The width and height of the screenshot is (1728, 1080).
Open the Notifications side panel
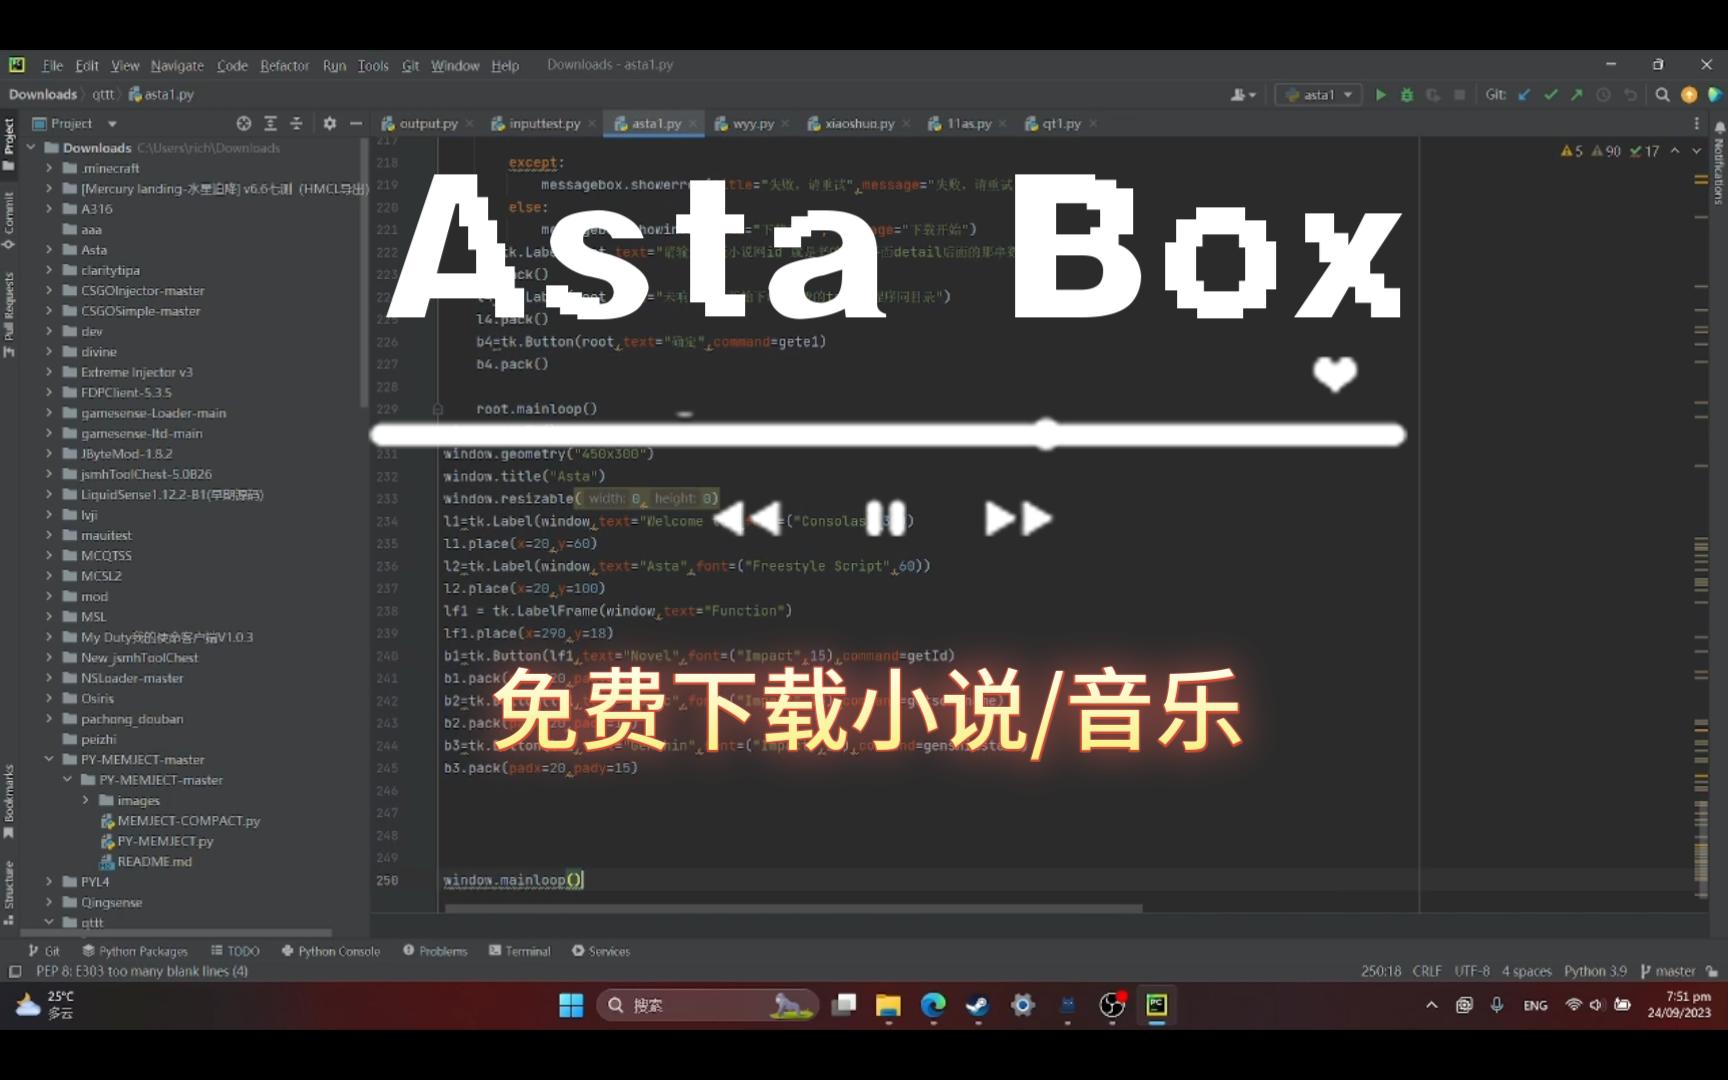1719,163
